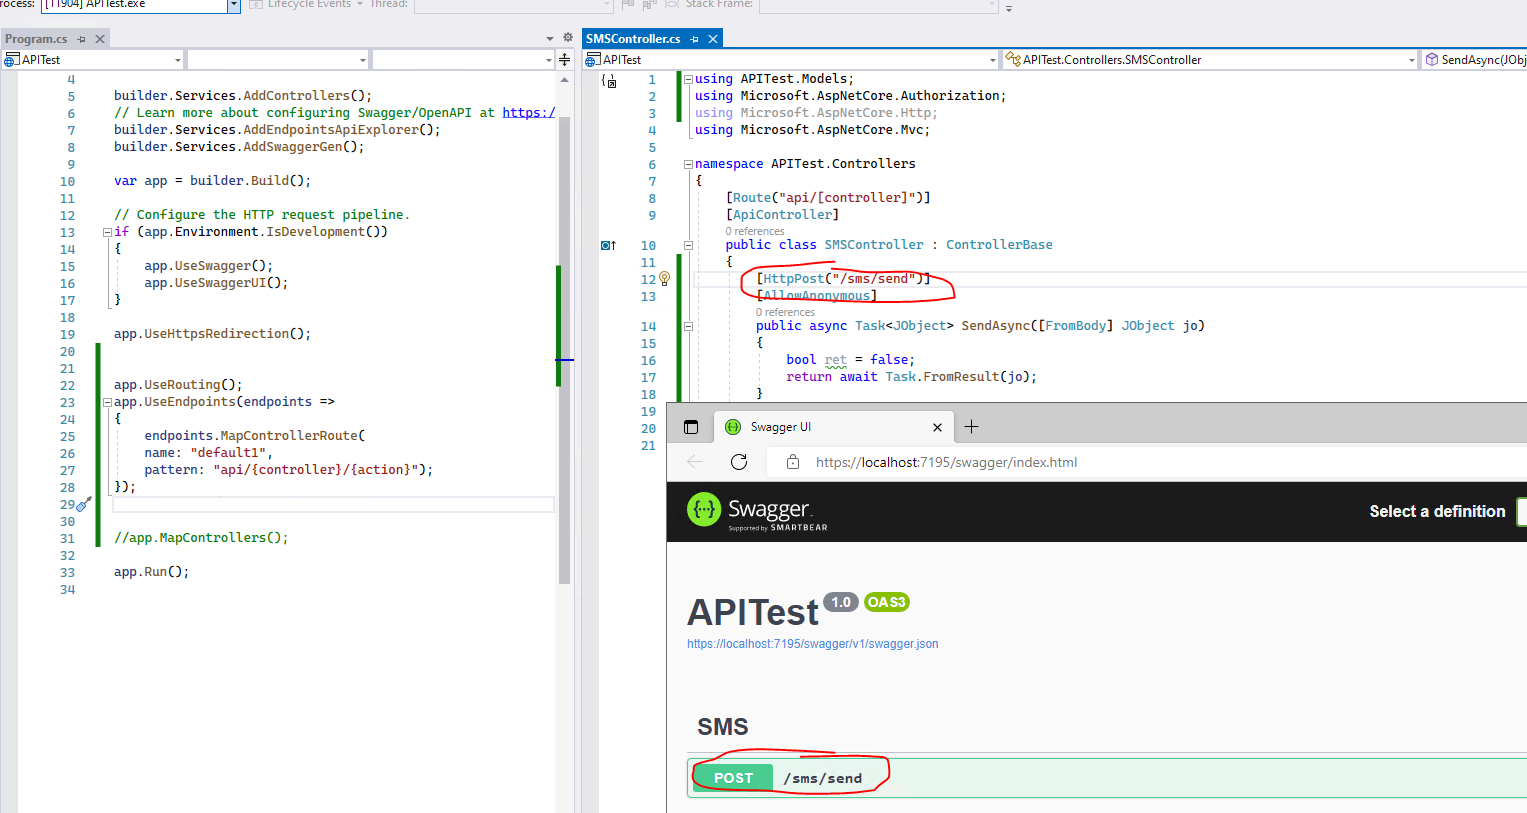Image resolution: width=1527 pixels, height=813 pixels.
Task: Click the [ApiController] attribute on line 9
Action: 782,215
